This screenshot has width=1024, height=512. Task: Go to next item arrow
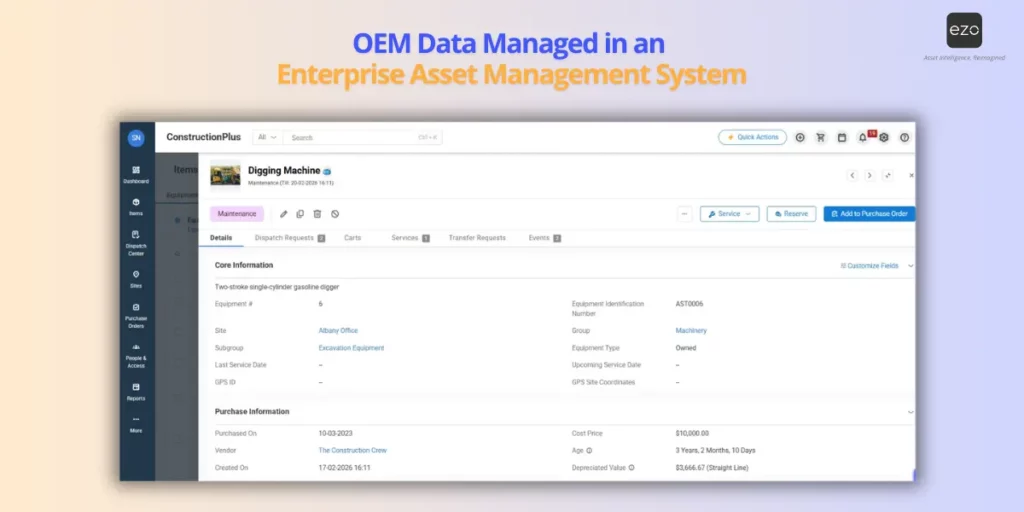(870, 175)
